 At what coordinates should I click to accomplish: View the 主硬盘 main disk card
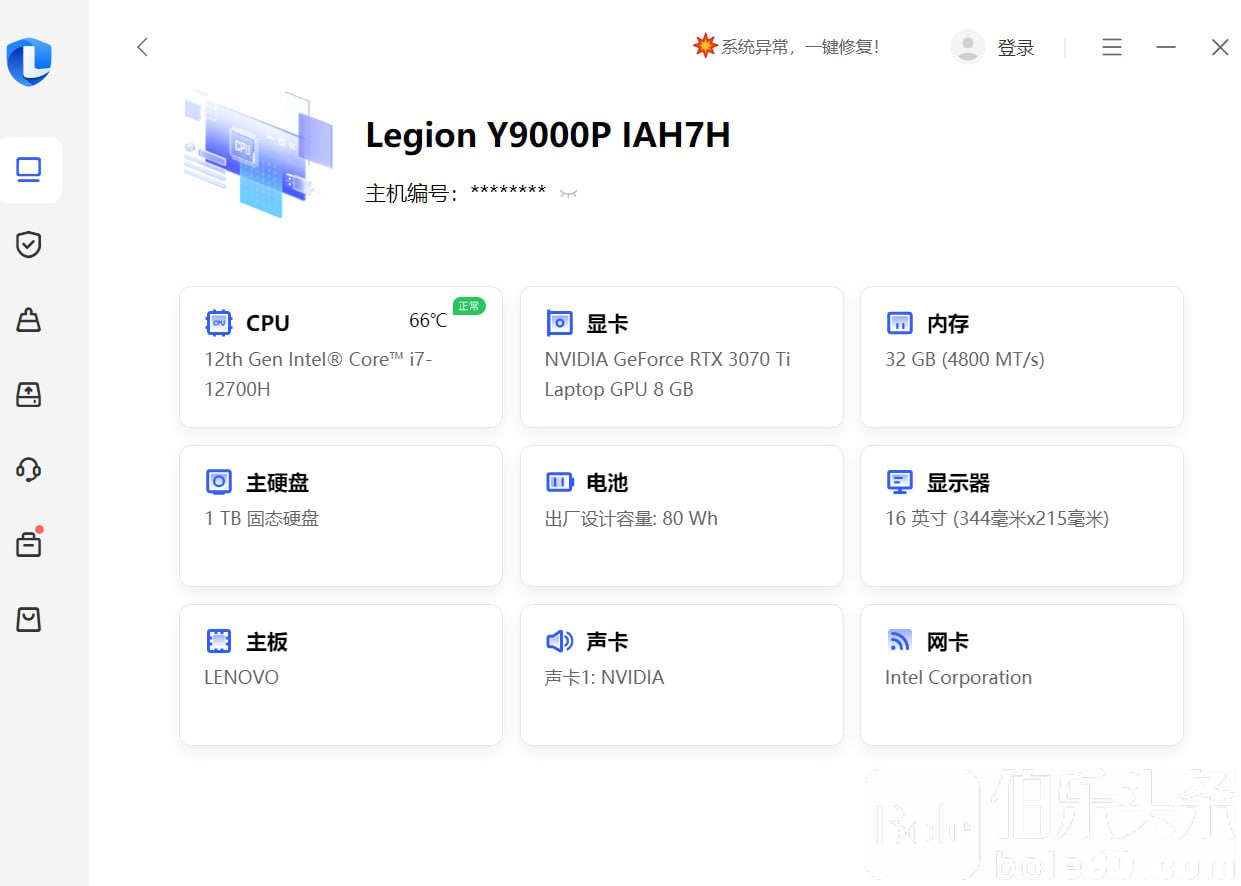point(341,516)
